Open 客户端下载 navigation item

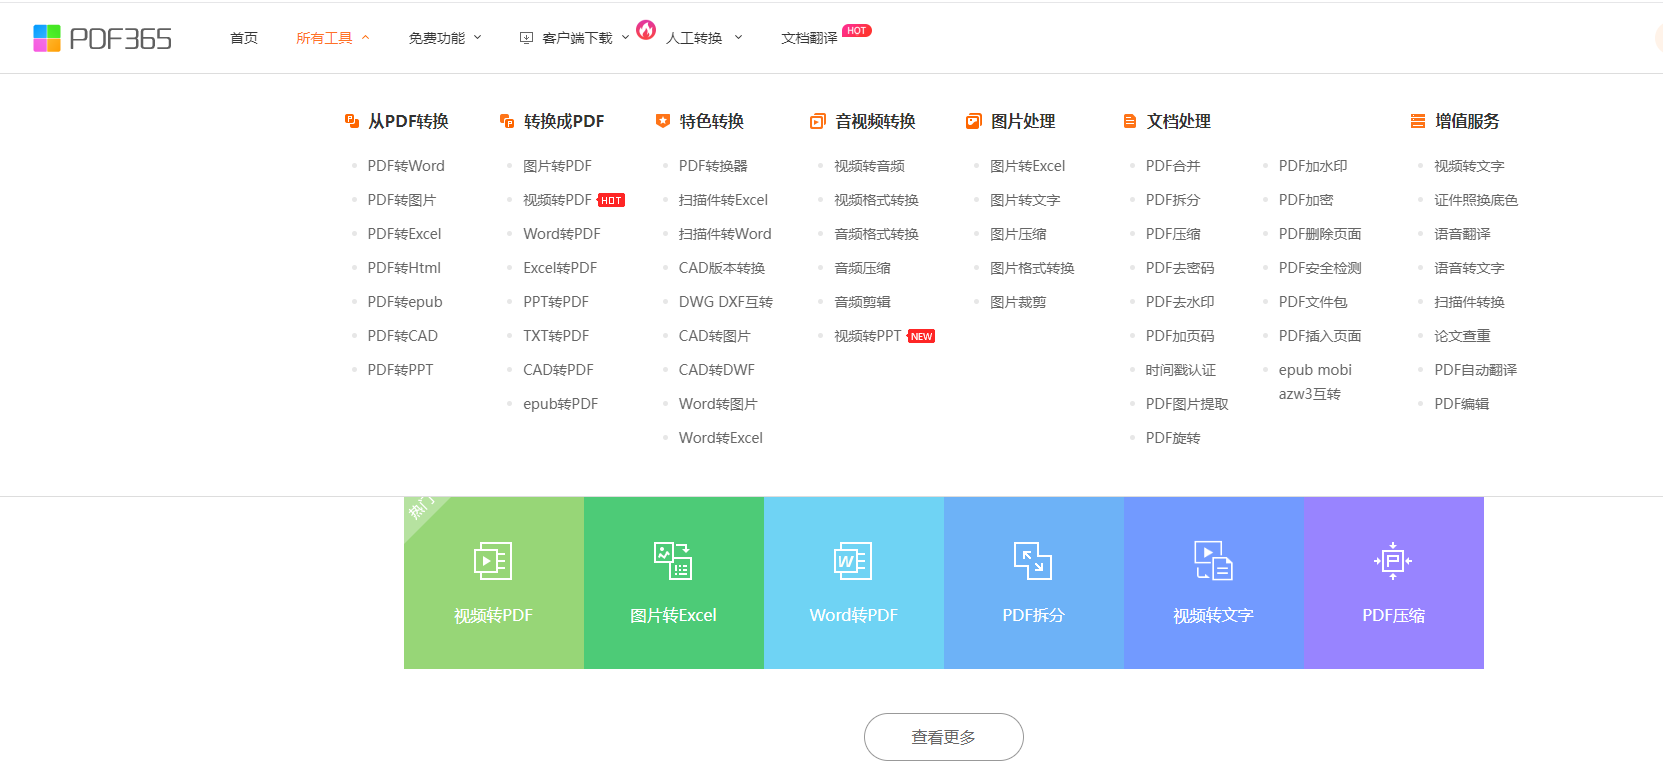[577, 38]
